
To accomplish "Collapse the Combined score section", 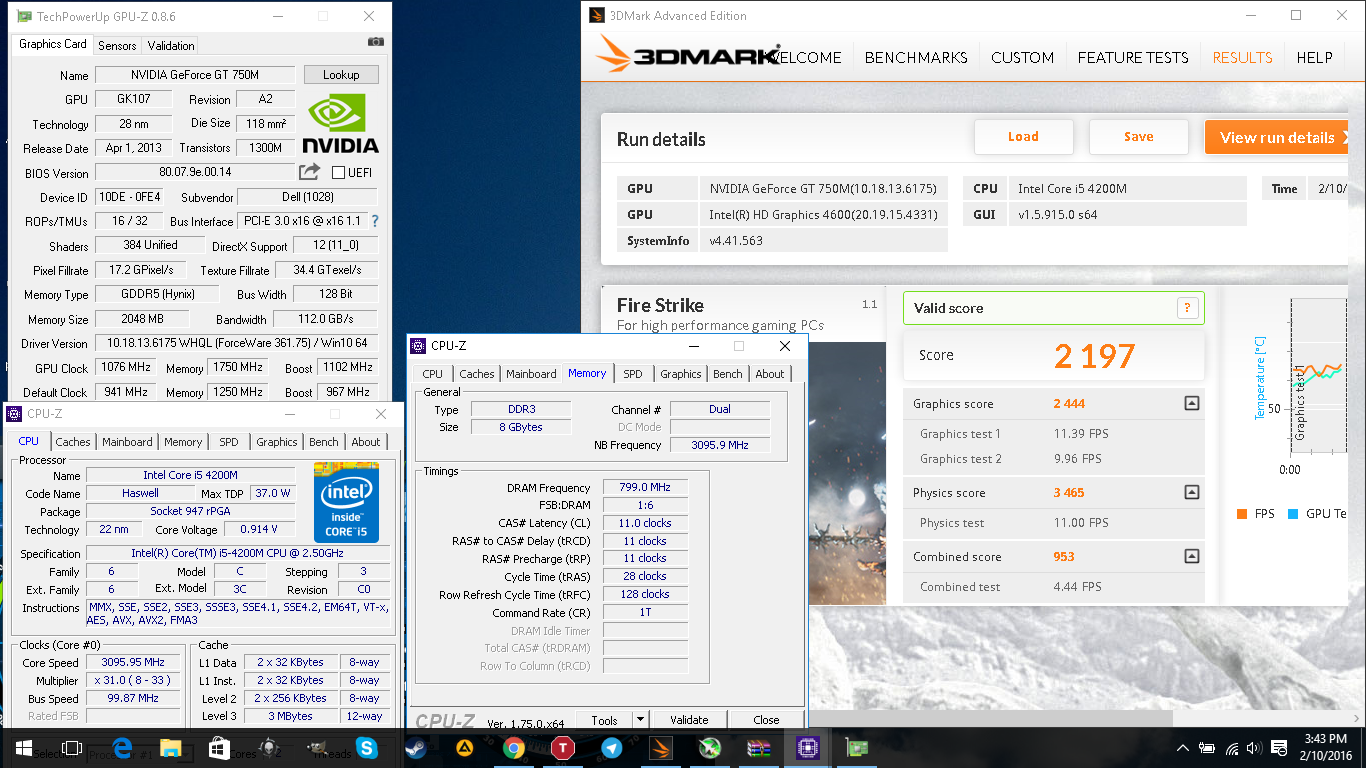I will pyautogui.click(x=1191, y=556).
